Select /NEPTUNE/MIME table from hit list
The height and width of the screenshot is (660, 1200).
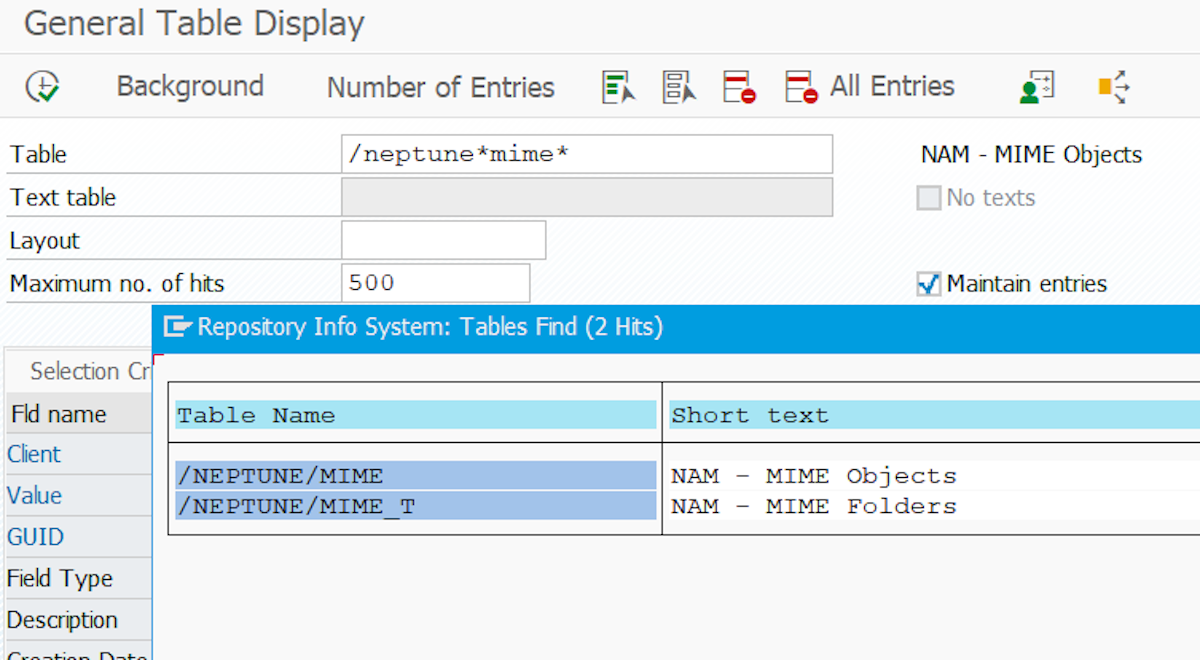click(415, 476)
